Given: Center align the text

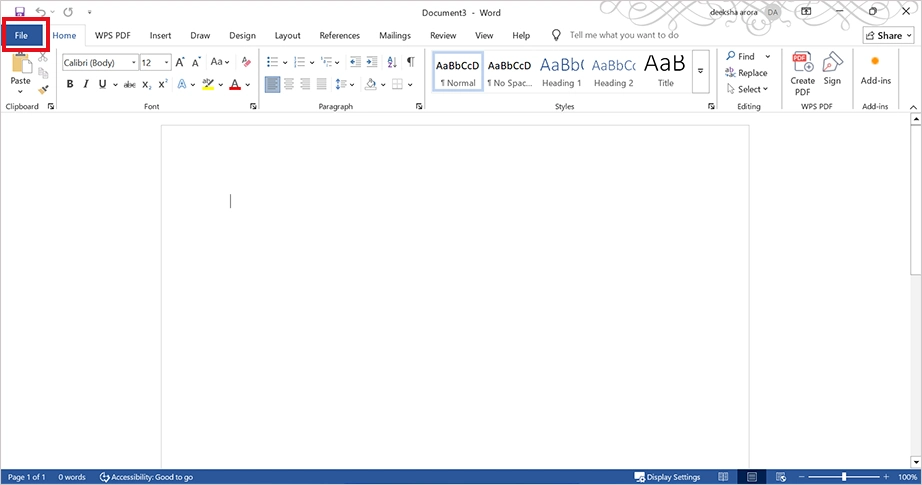Looking at the screenshot, I should point(289,84).
